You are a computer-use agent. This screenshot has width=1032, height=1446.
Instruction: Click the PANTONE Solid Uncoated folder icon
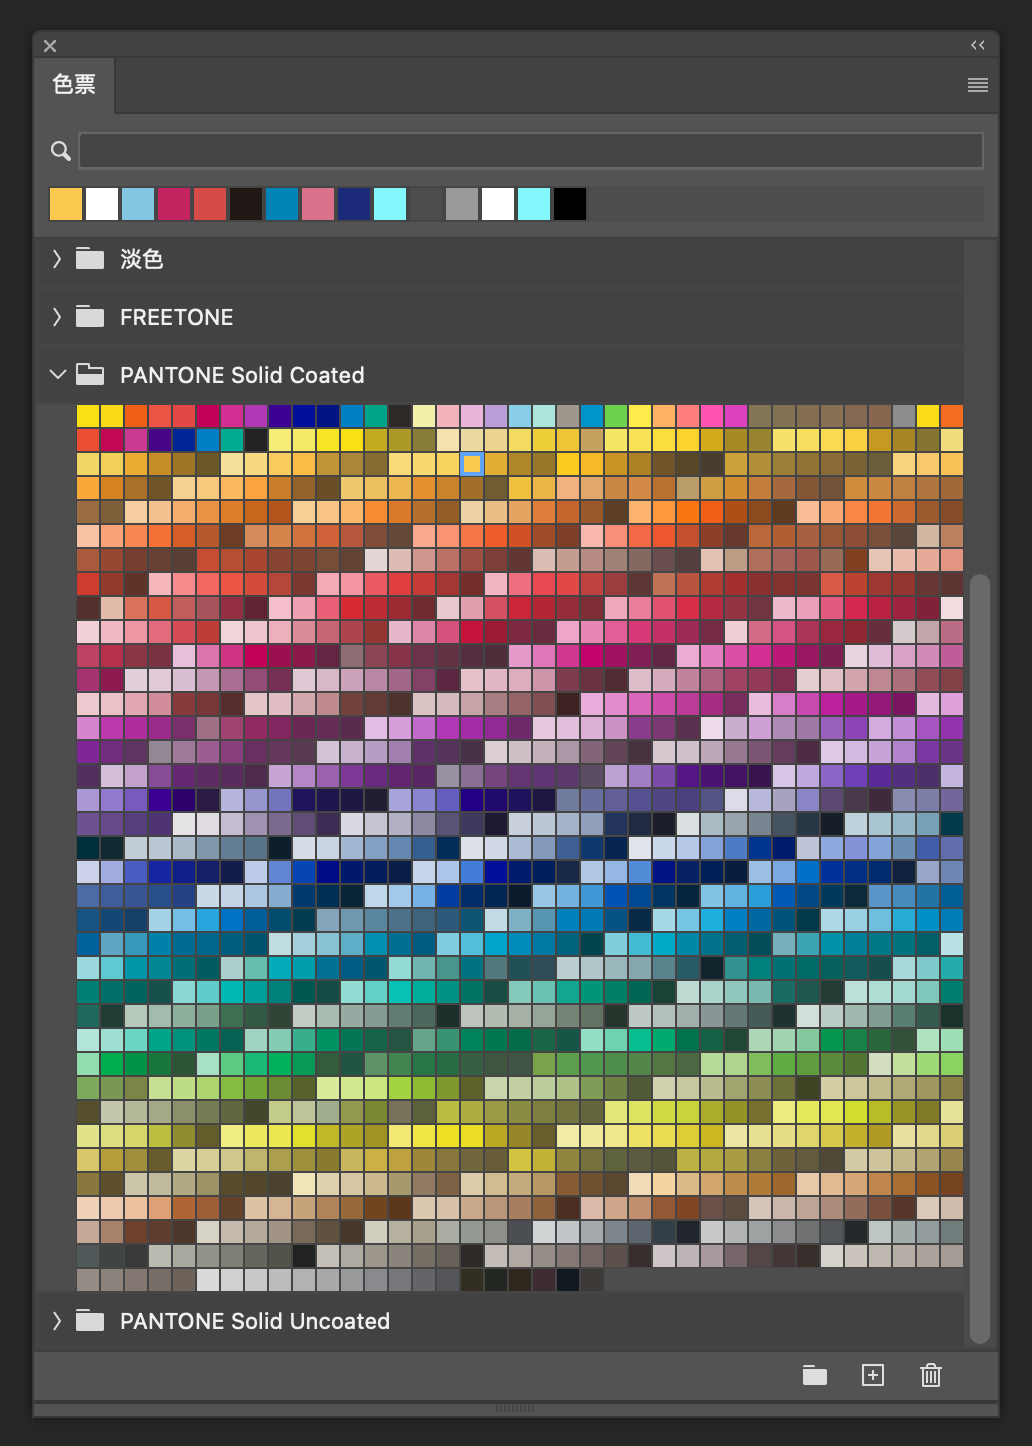[x=90, y=1321]
